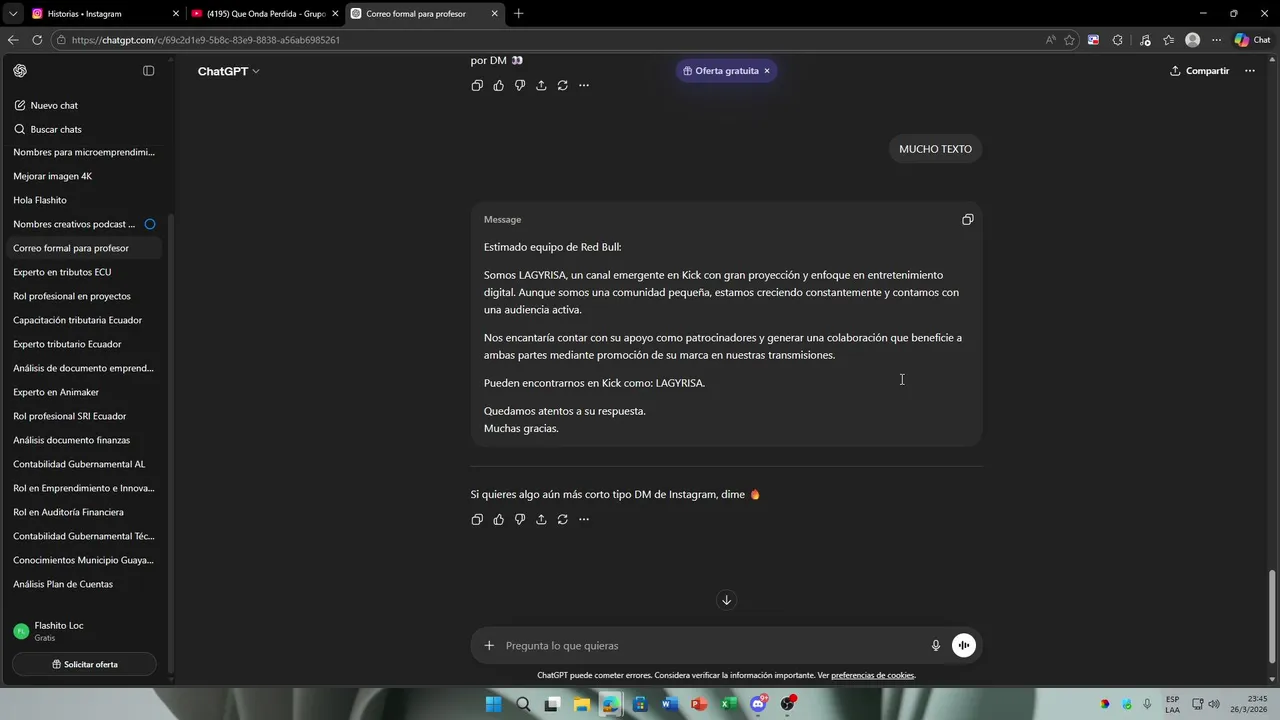Go back with the browser back arrow
1280x720 pixels.
[13, 40]
